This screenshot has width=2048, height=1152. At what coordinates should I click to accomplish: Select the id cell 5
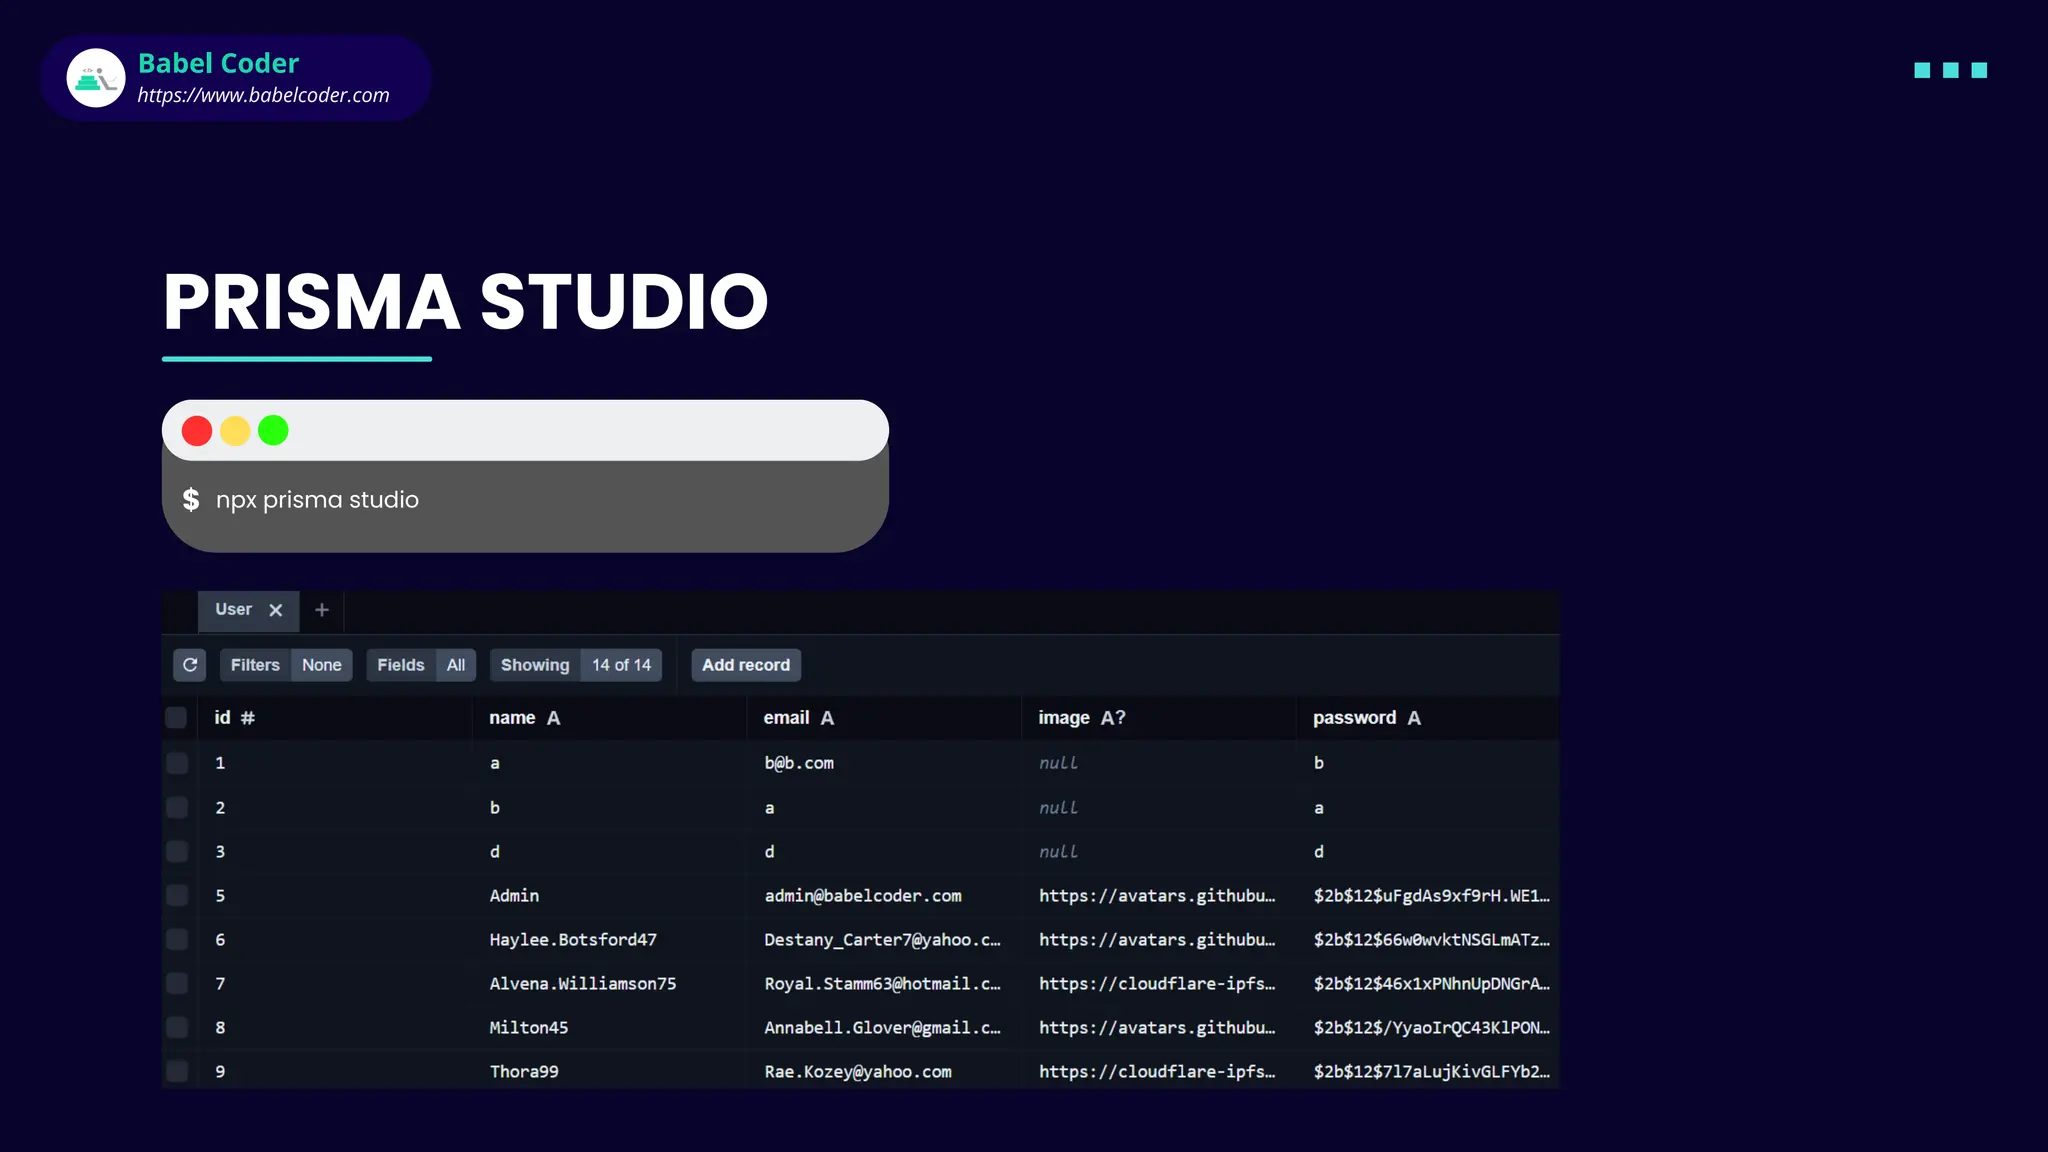(x=335, y=895)
